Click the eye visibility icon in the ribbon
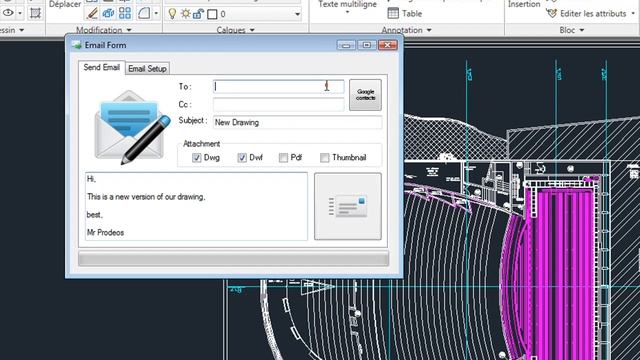This screenshot has width=640, height=360. [x=8, y=13]
